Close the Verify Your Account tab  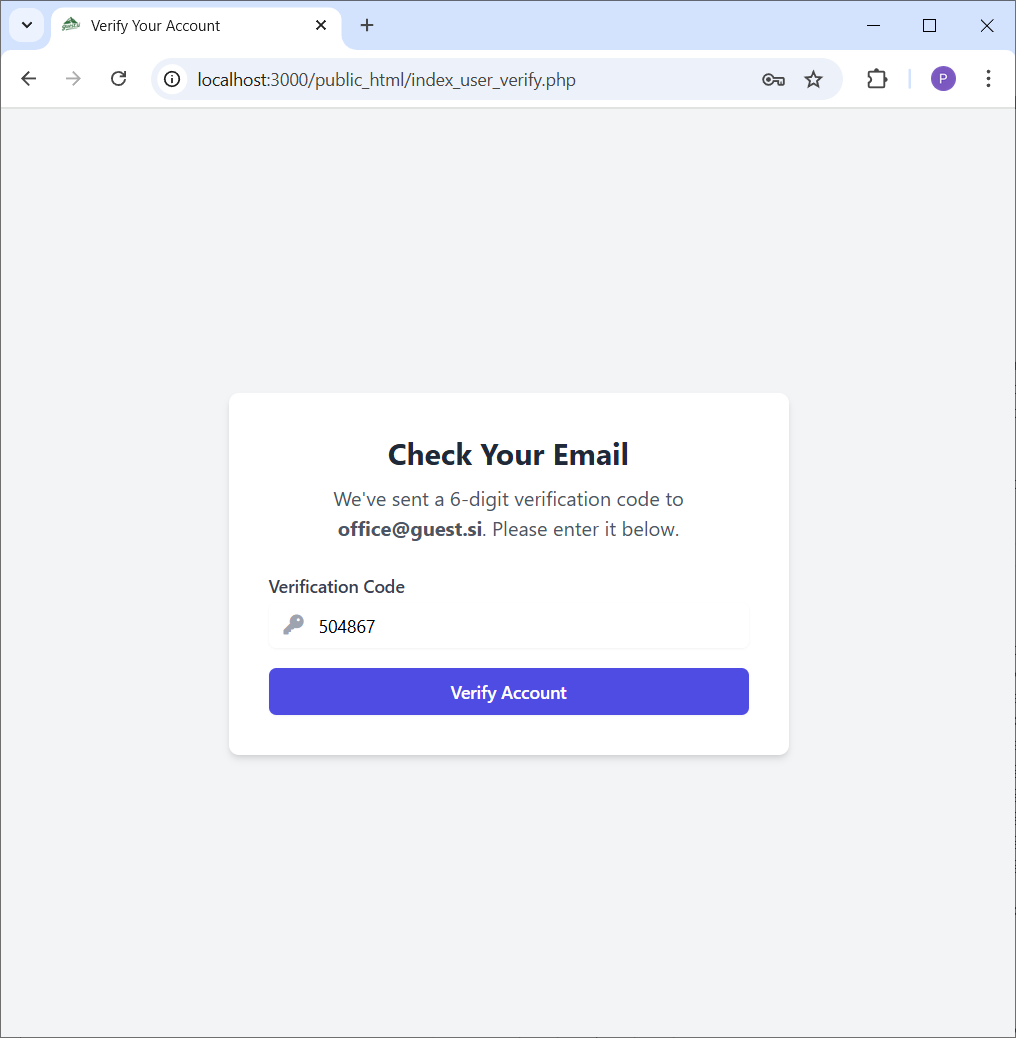click(x=321, y=25)
